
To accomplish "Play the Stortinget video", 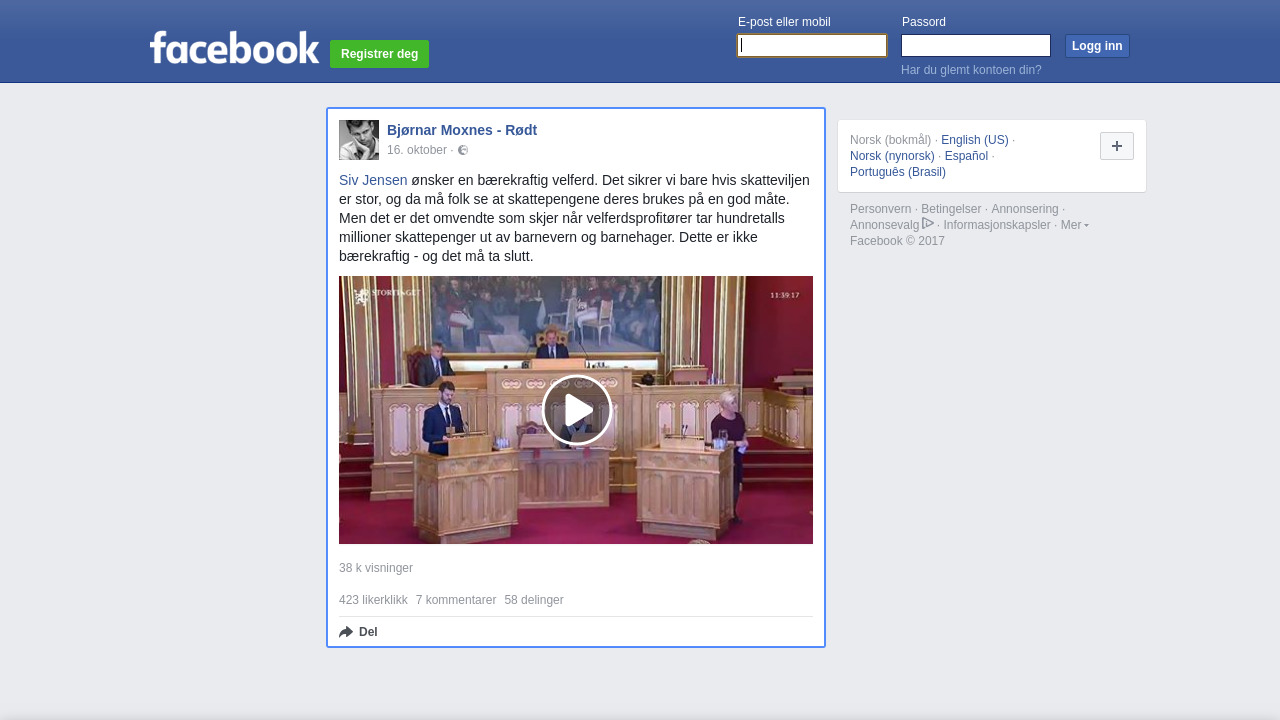I will 577,410.
